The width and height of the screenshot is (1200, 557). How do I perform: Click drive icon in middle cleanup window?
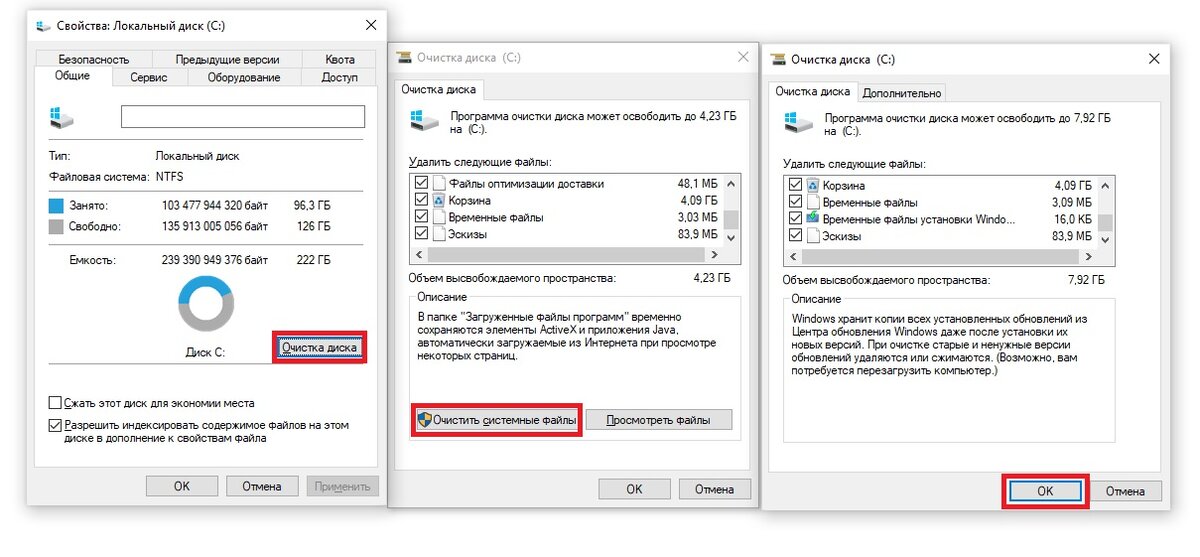(424, 122)
